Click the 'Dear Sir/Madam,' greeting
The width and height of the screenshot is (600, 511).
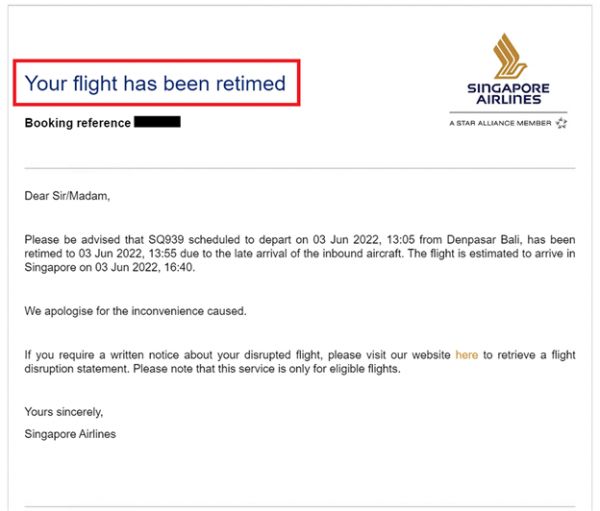pyautogui.click(x=67, y=196)
